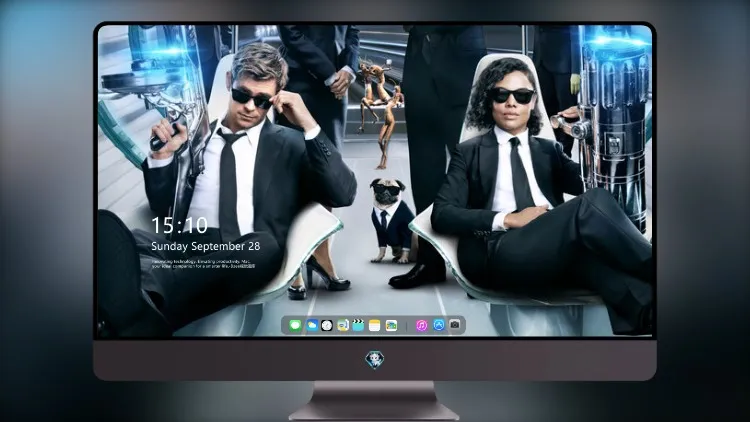The height and width of the screenshot is (422, 750).
Task: Open the clapperboard video app in dock
Action: pyautogui.click(x=358, y=326)
